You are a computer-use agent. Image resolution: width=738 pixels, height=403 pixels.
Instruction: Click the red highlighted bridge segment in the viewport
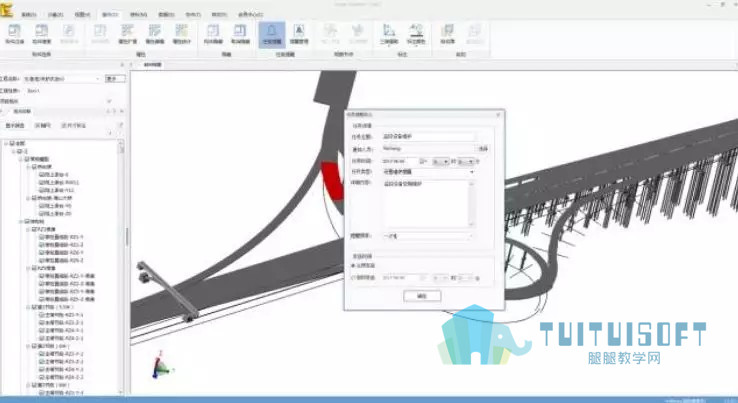(x=333, y=180)
